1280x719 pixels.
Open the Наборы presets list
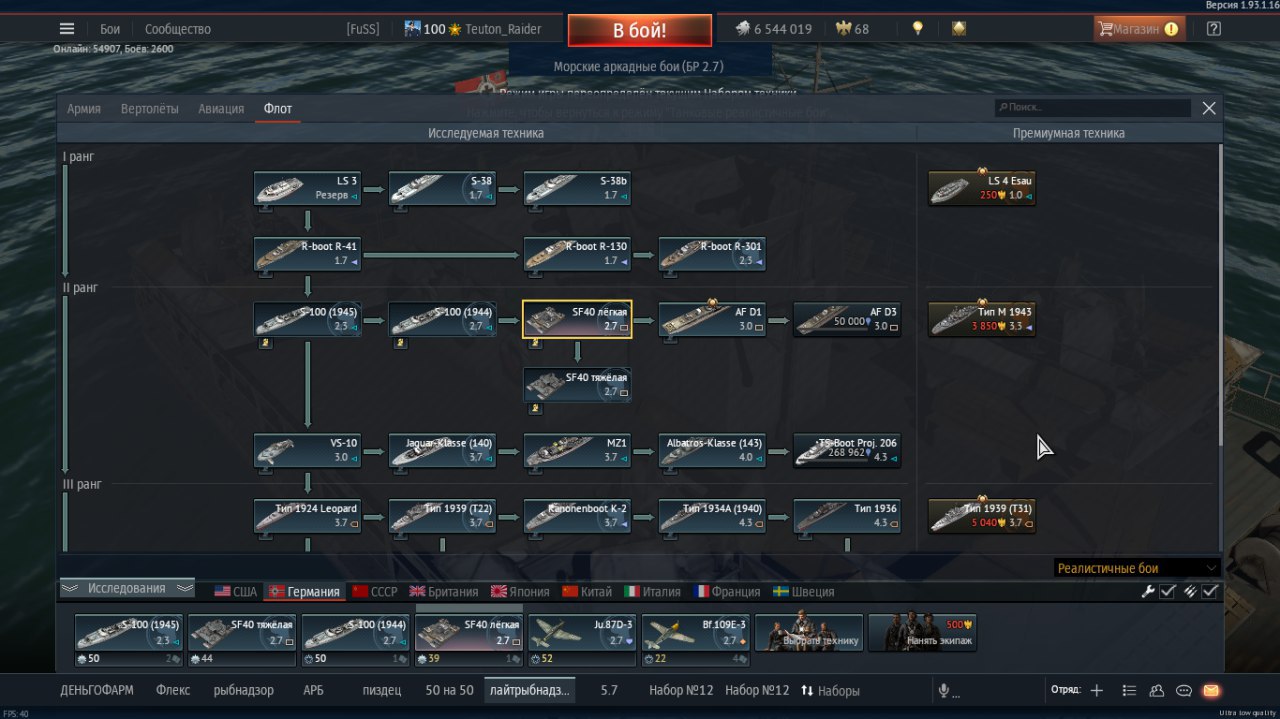[830, 690]
